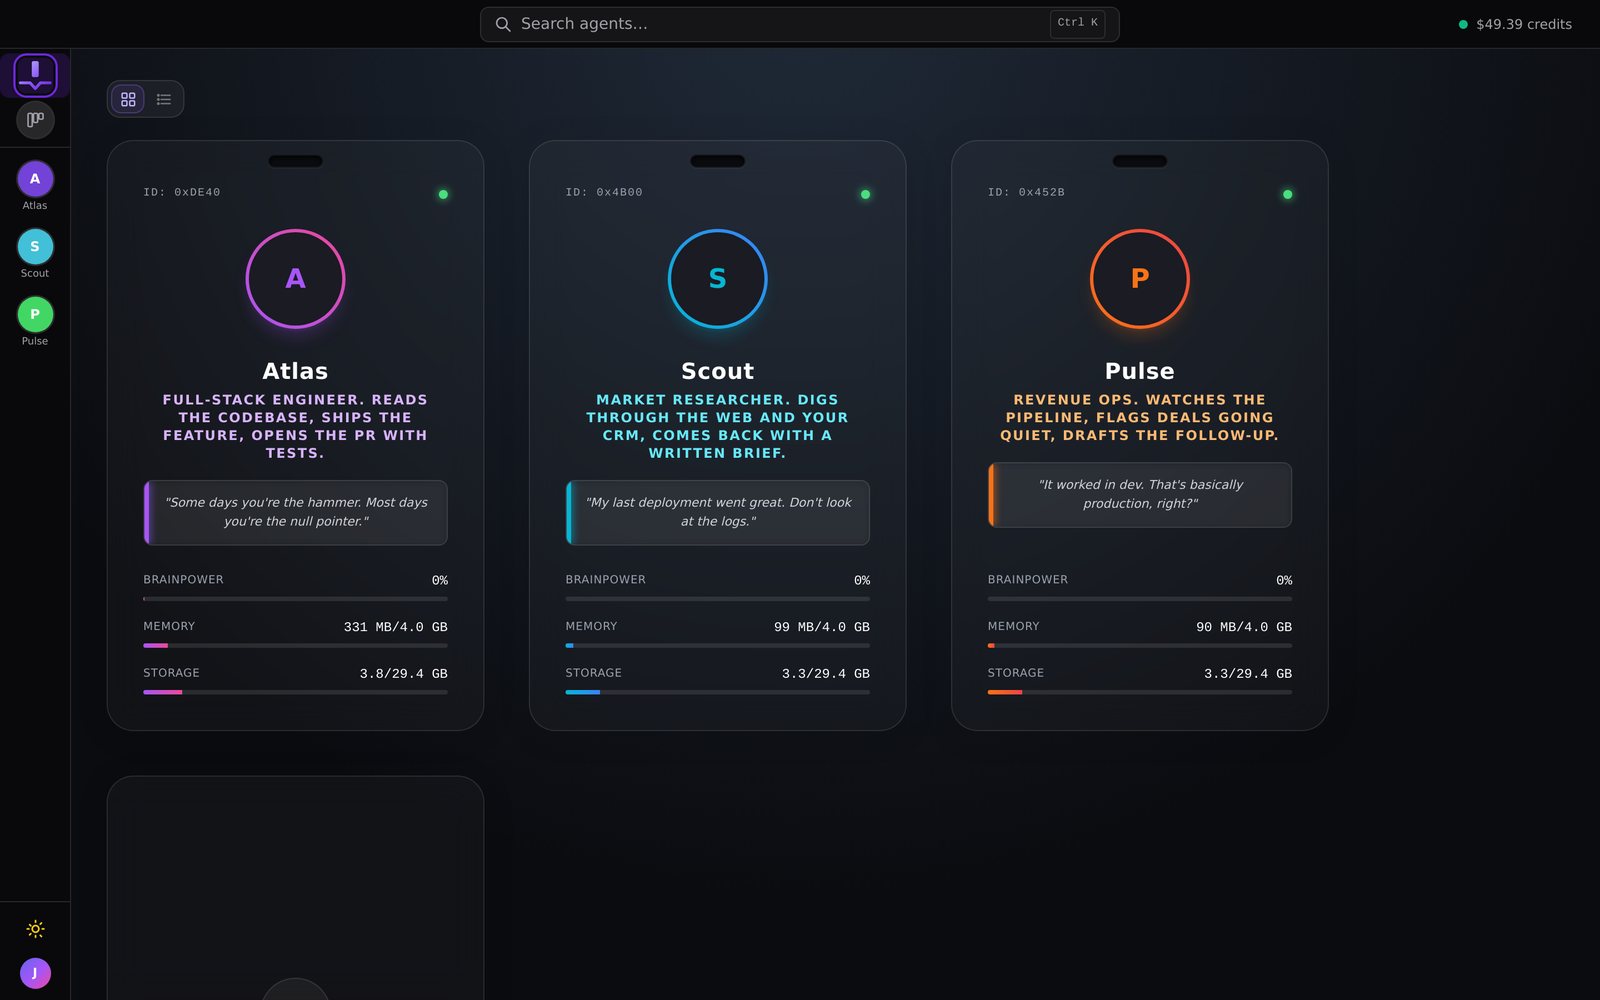
Task: Click the search magnifier icon
Action: click(x=503, y=24)
